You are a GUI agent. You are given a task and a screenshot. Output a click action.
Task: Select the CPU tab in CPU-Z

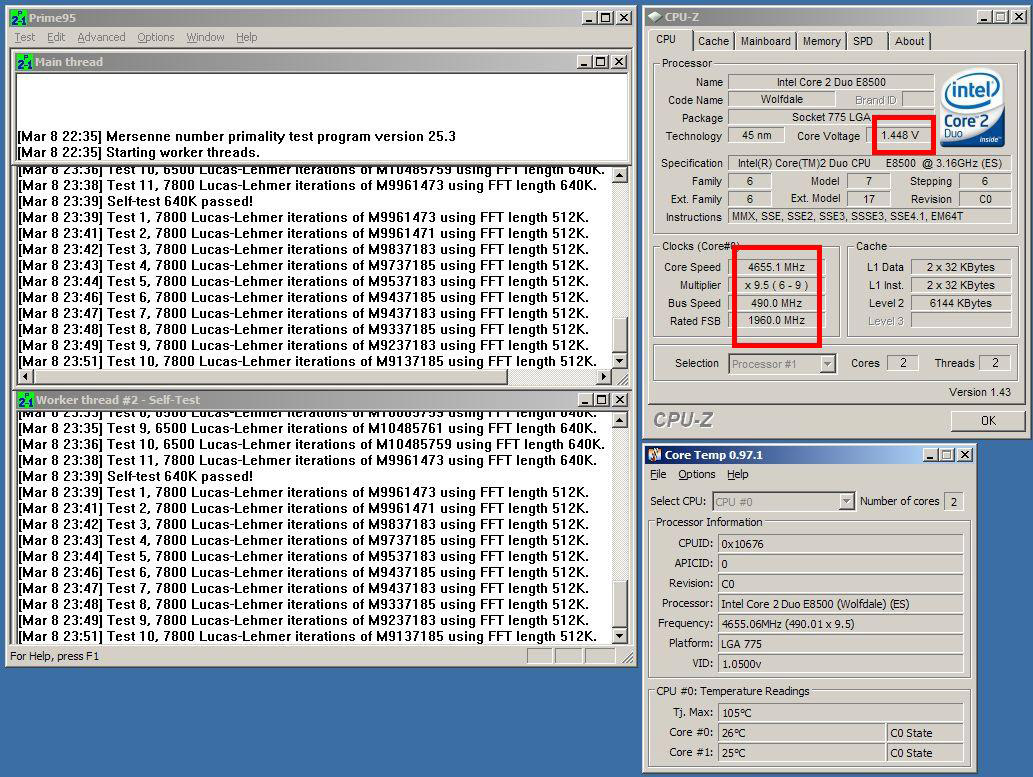(x=666, y=40)
